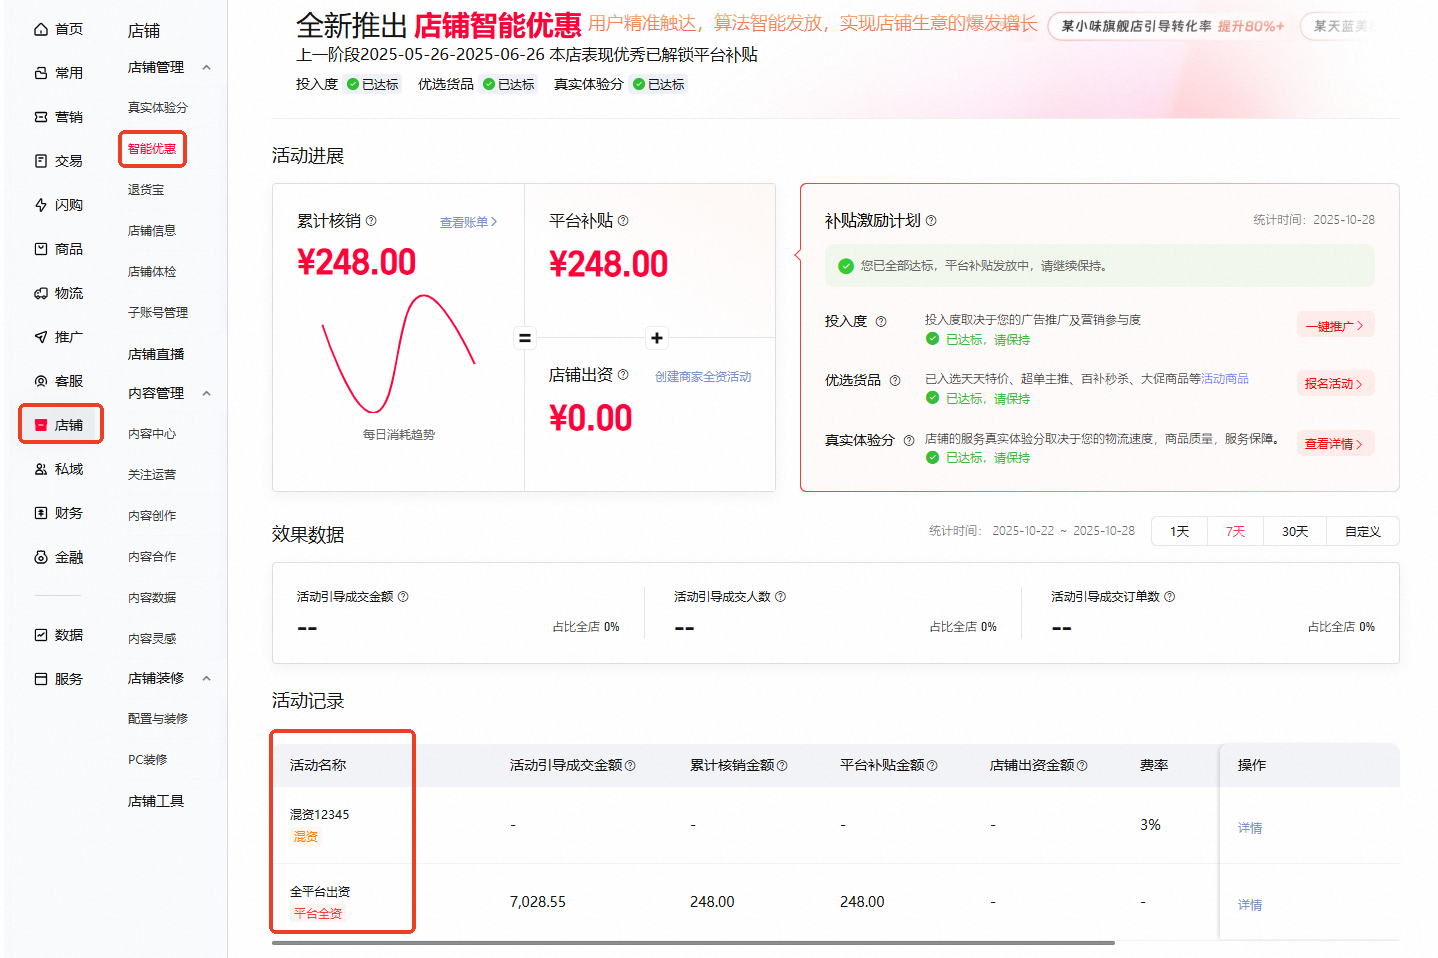
Task: Click 创建商家全资活动 link
Action: pos(703,377)
